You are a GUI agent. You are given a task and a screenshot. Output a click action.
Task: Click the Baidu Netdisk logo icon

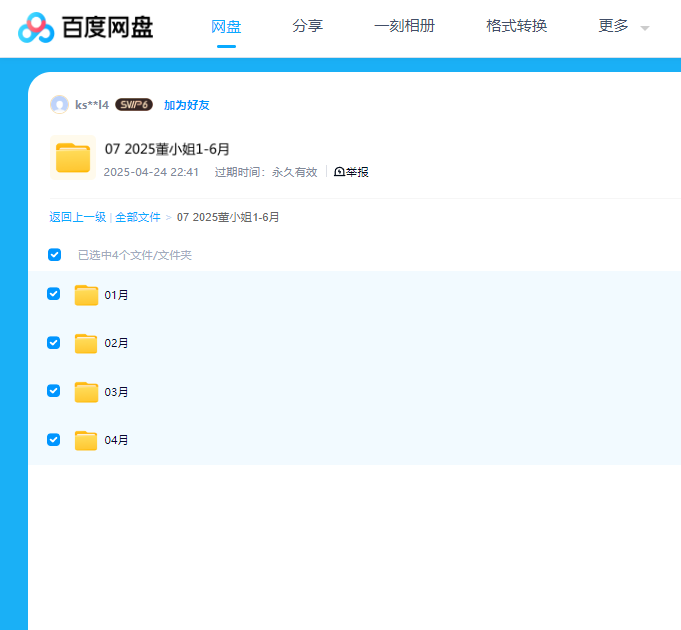click(x=36, y=27)
